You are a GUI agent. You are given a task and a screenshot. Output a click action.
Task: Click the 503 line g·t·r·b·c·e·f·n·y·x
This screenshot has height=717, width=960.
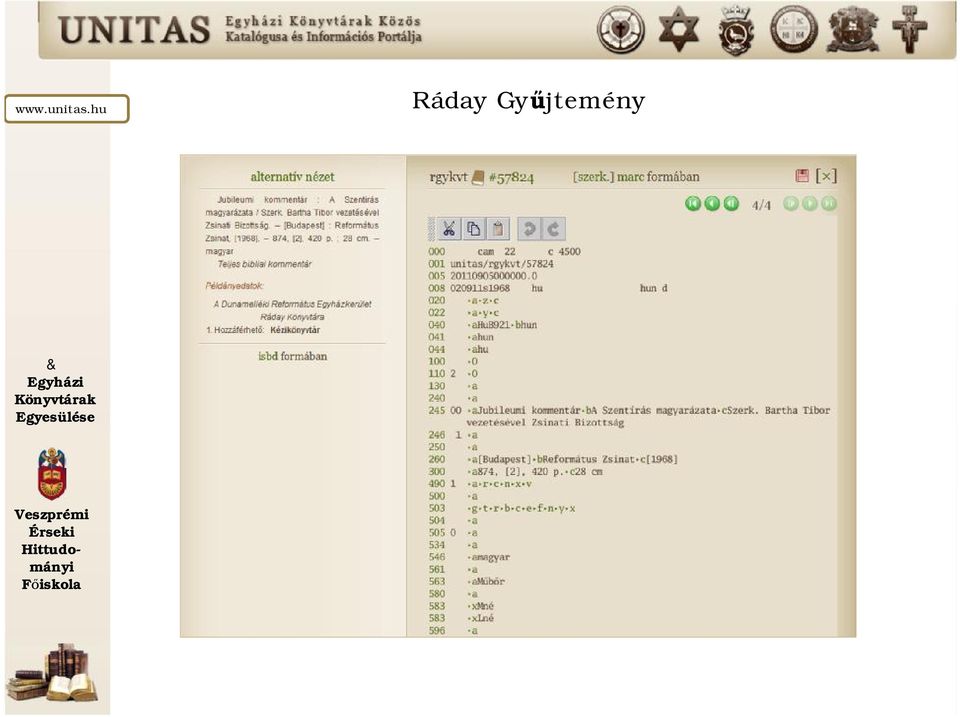[x=502, y=508]
